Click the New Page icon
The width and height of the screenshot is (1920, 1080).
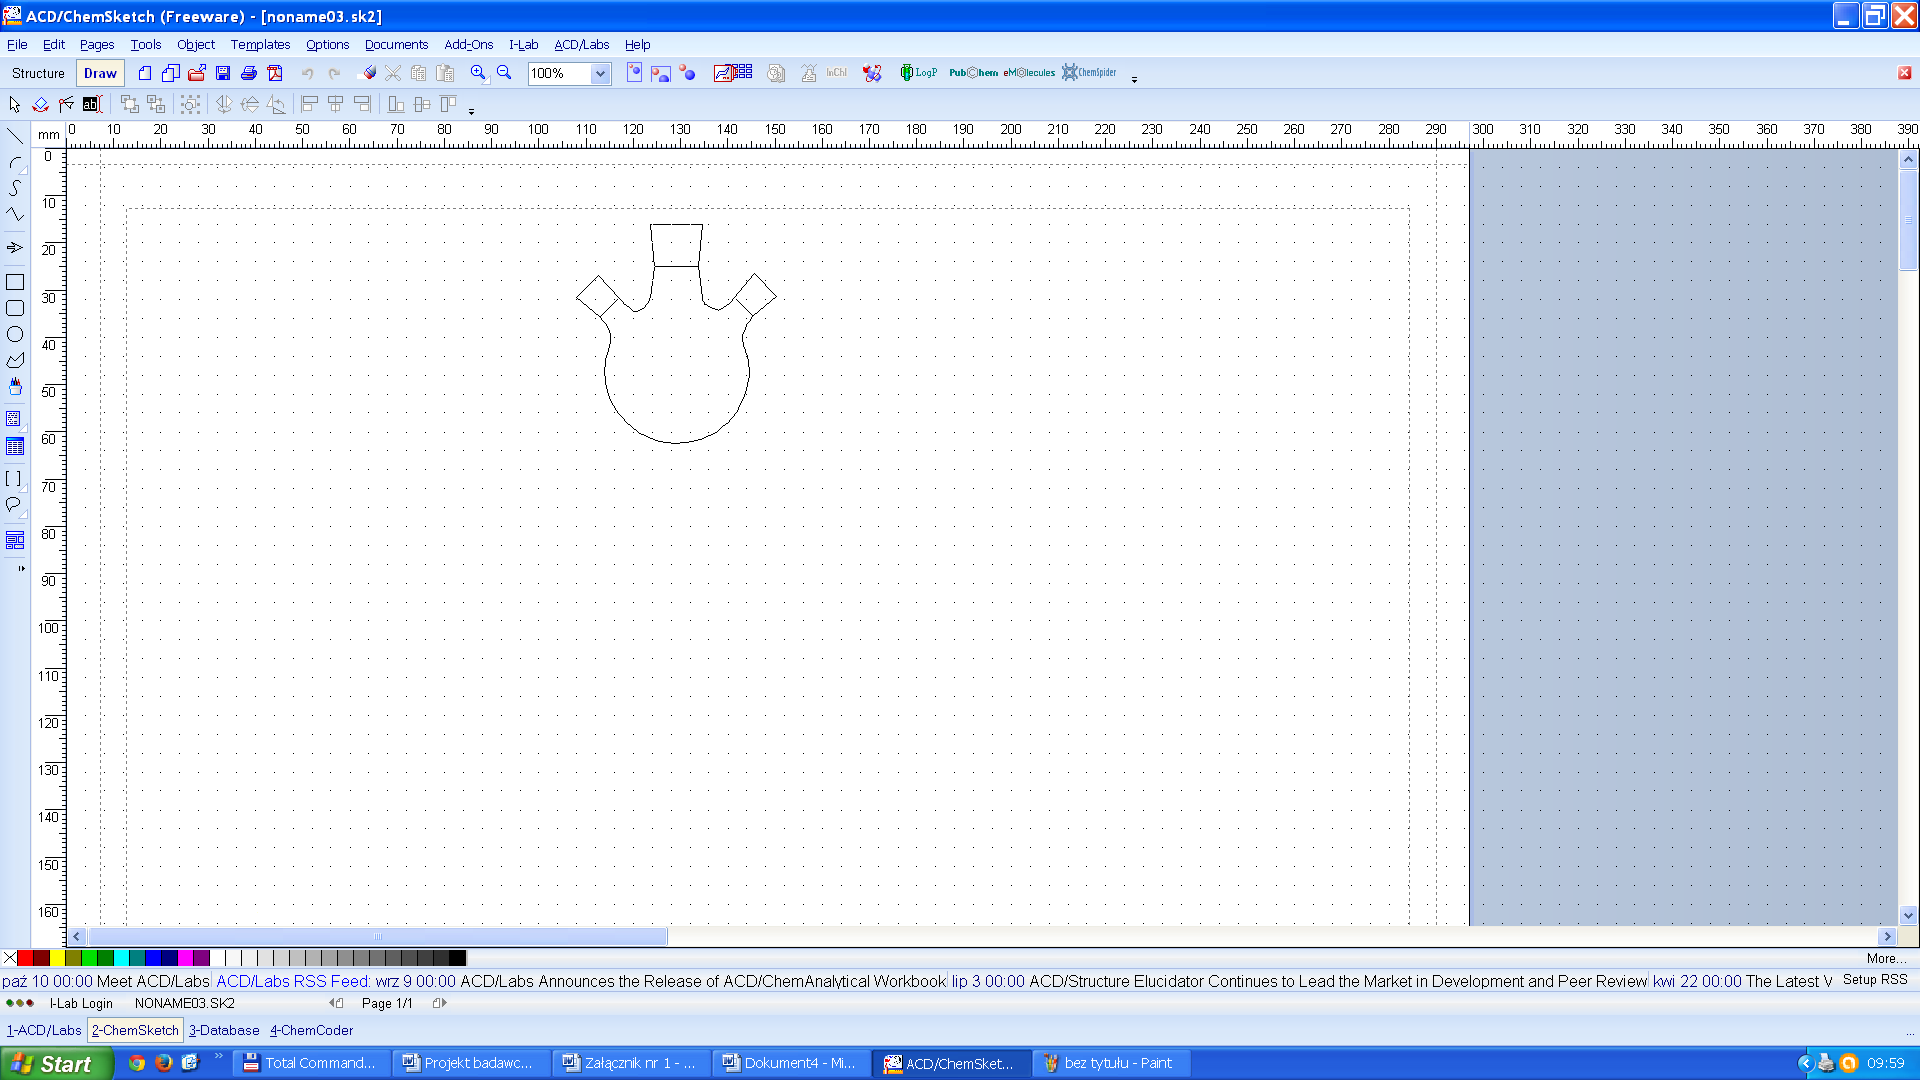(171, 73)
